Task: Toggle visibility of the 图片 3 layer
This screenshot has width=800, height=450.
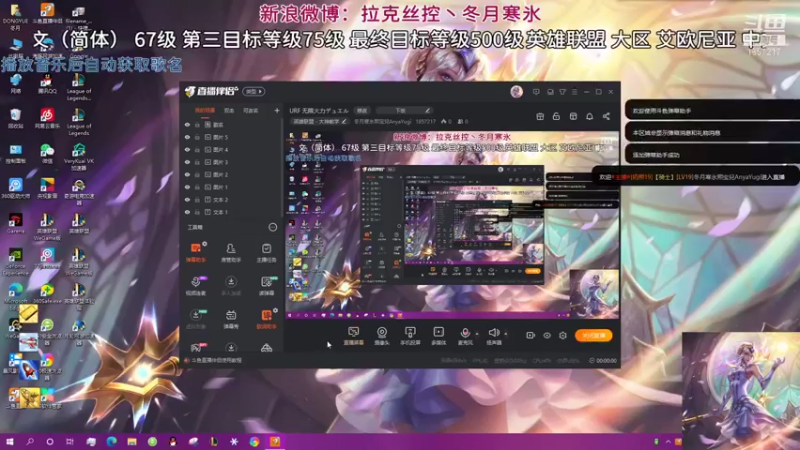Action: (x=187, y=162)
